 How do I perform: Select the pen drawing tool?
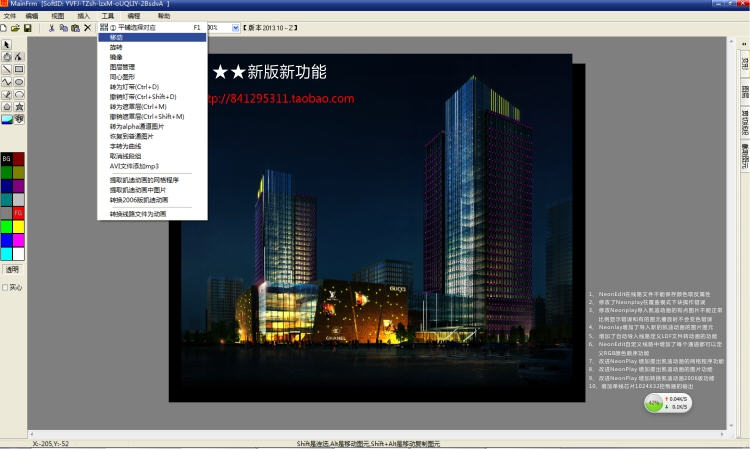tap(7, 94)
